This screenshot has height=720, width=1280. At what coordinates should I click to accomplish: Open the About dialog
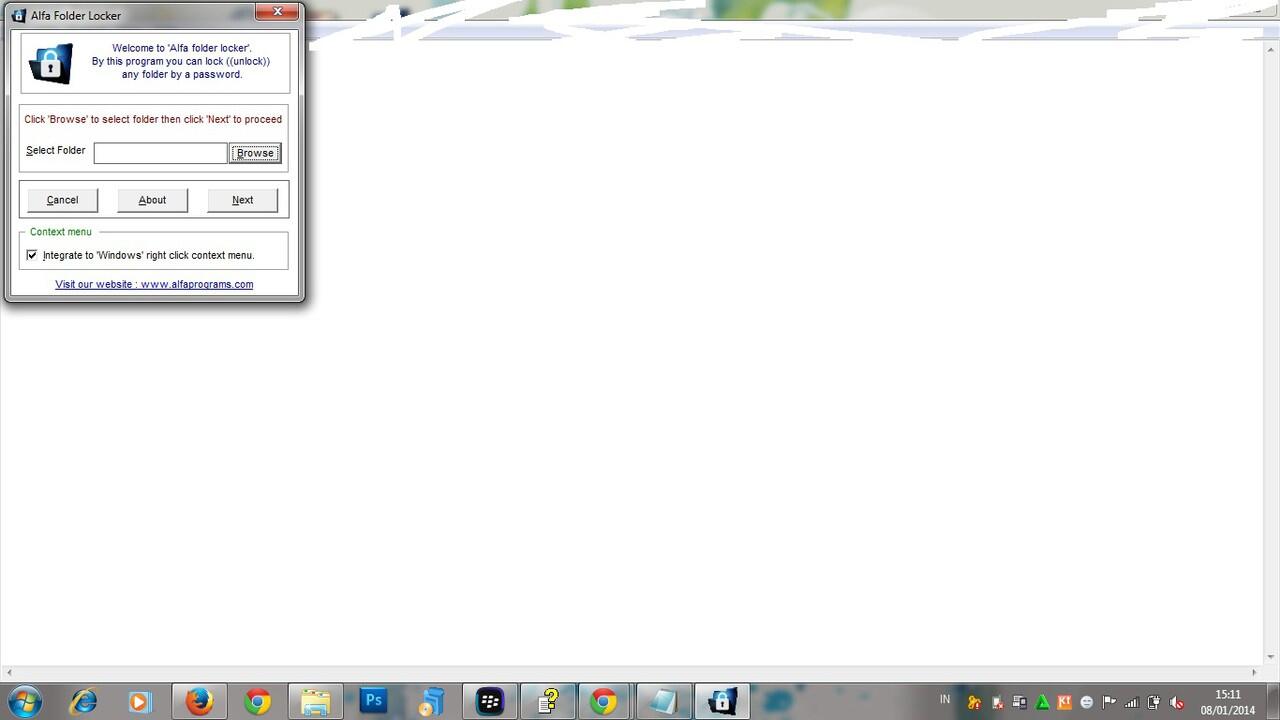(x=152, y=200)
